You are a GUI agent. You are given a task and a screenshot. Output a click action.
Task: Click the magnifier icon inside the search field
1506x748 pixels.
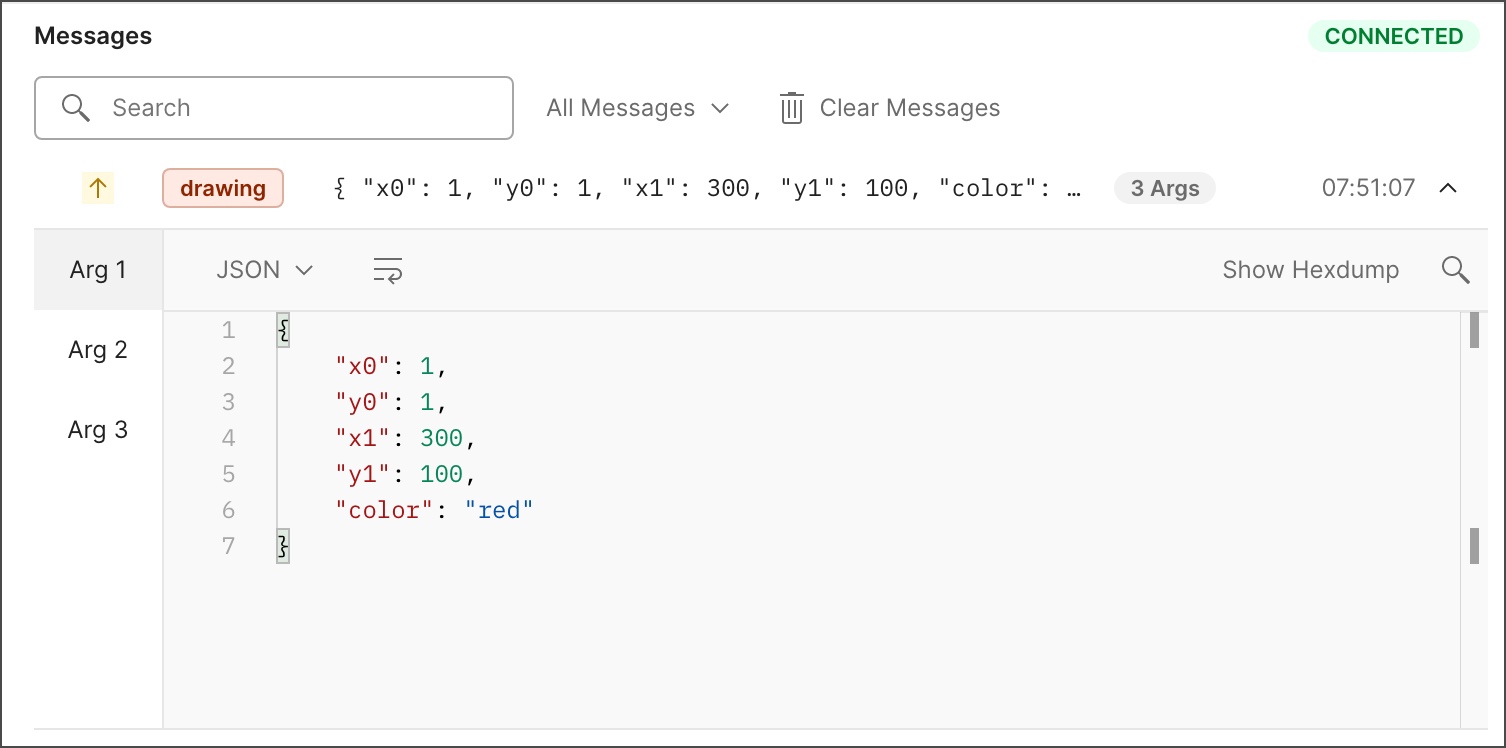76,107
